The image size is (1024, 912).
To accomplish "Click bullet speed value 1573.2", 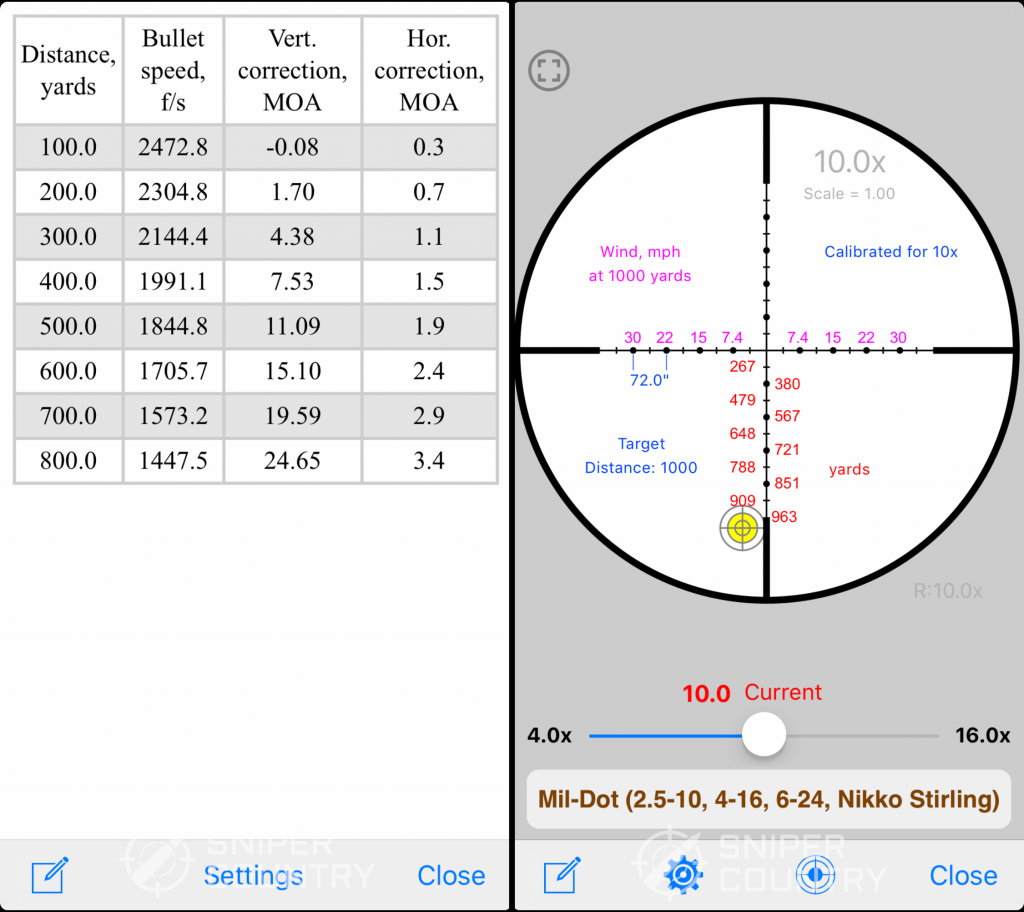I will point(173,415).
